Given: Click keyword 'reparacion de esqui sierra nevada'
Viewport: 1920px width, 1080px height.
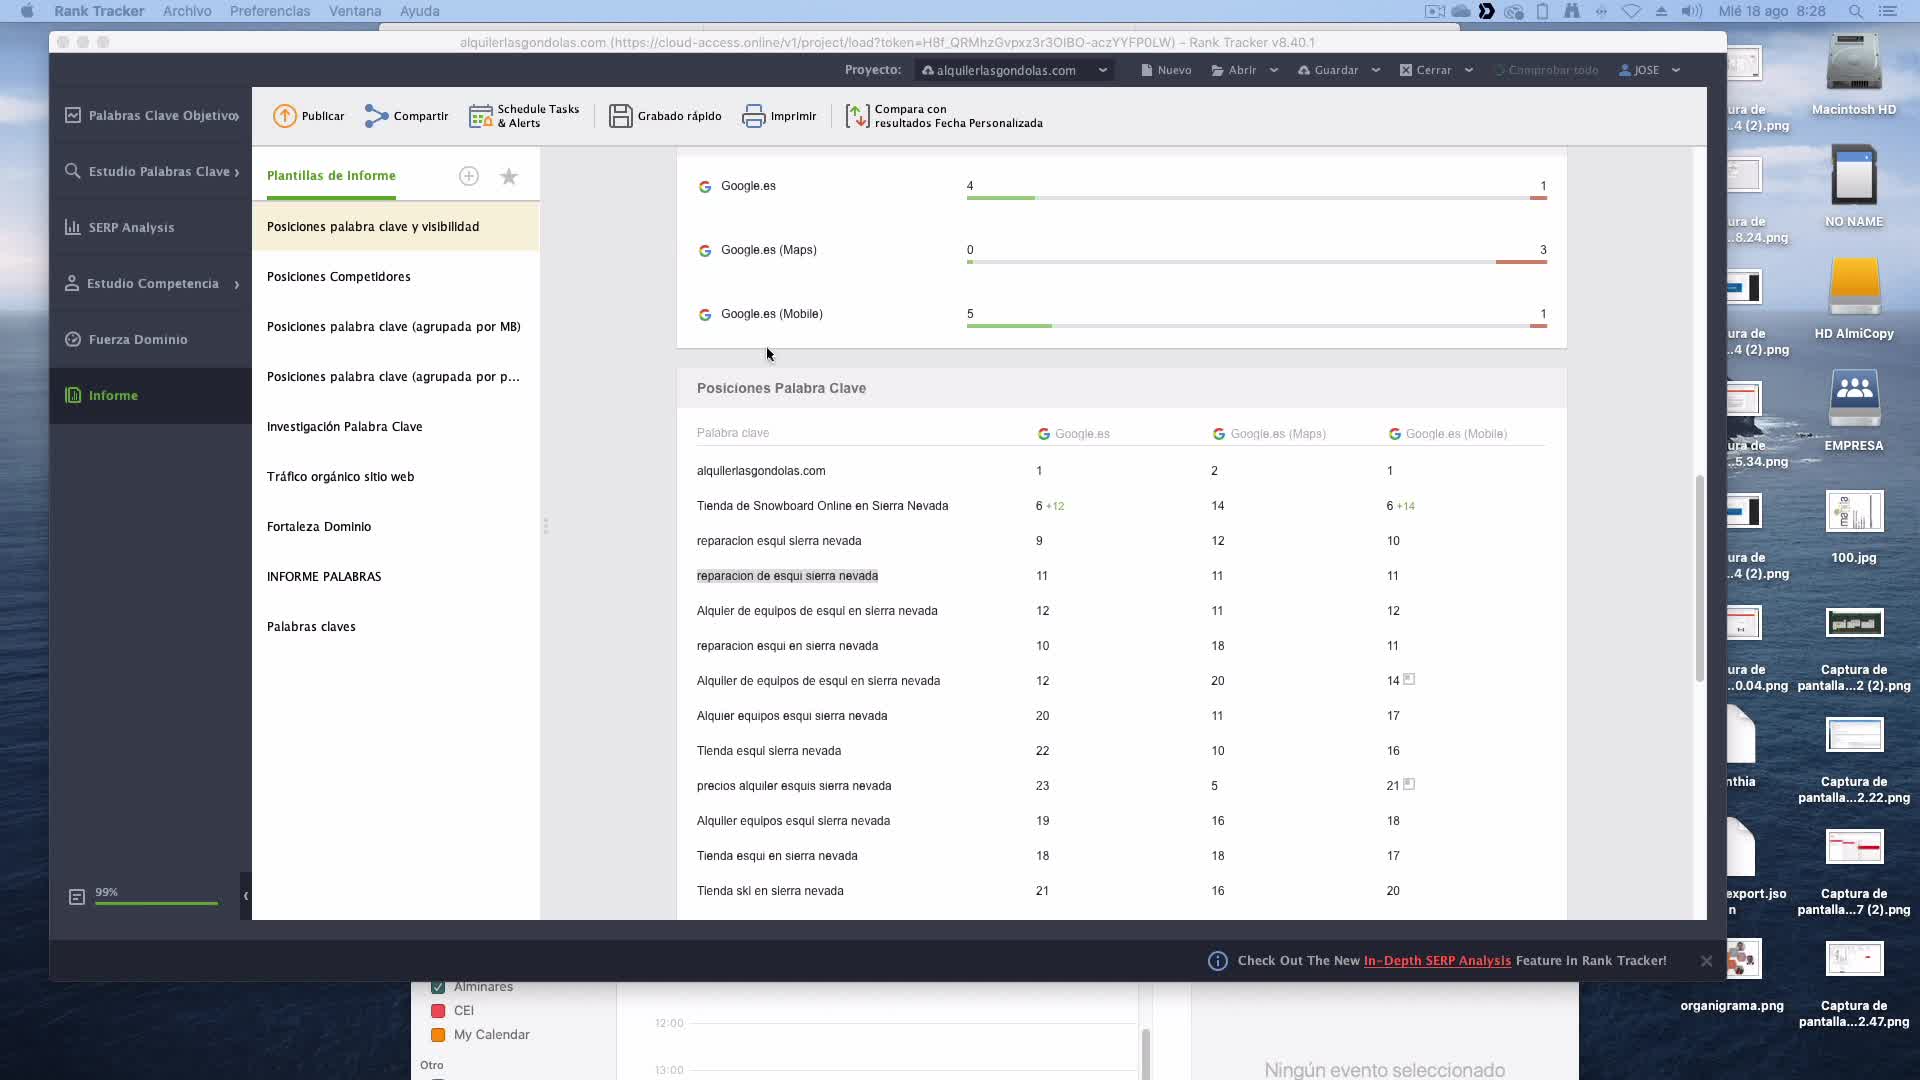Looking at the screenshot, I should coord(787,576).
